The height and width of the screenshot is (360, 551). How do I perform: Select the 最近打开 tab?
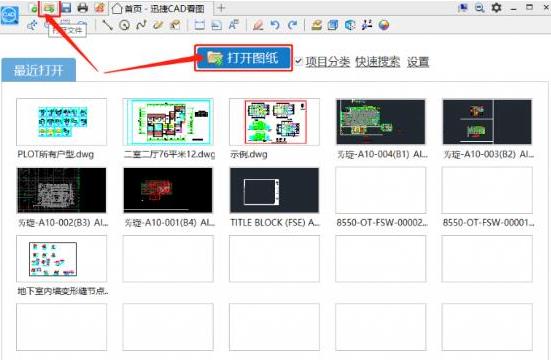click(x=39, y=70)
